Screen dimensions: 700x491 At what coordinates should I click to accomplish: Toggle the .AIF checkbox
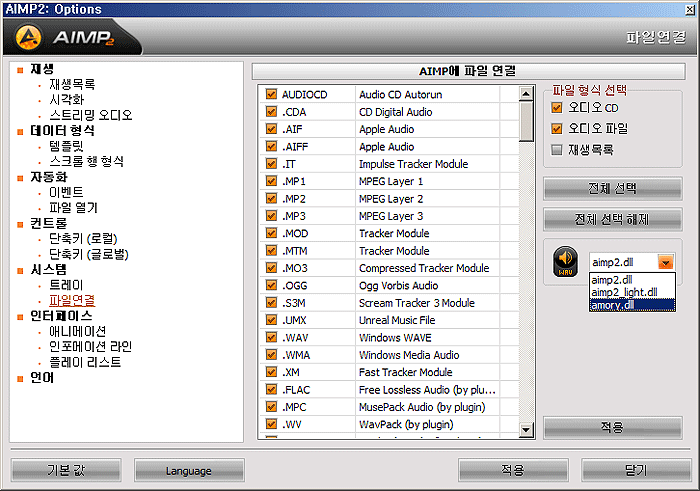[271, 129]
